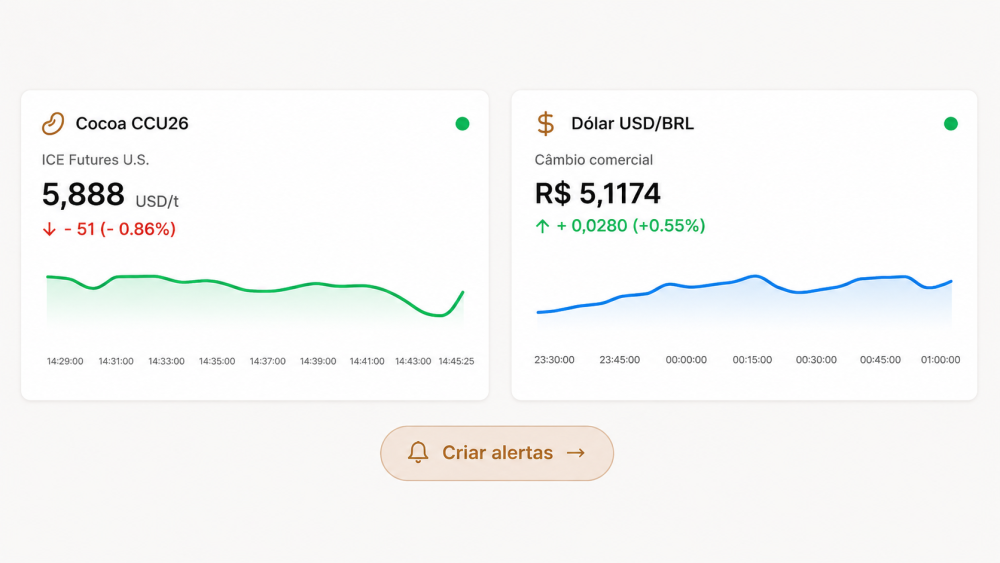Viewport: 1000px width, 563px height.
Task: Click the 01:00:00 marker on dollar chart
Action: point(940,360)
